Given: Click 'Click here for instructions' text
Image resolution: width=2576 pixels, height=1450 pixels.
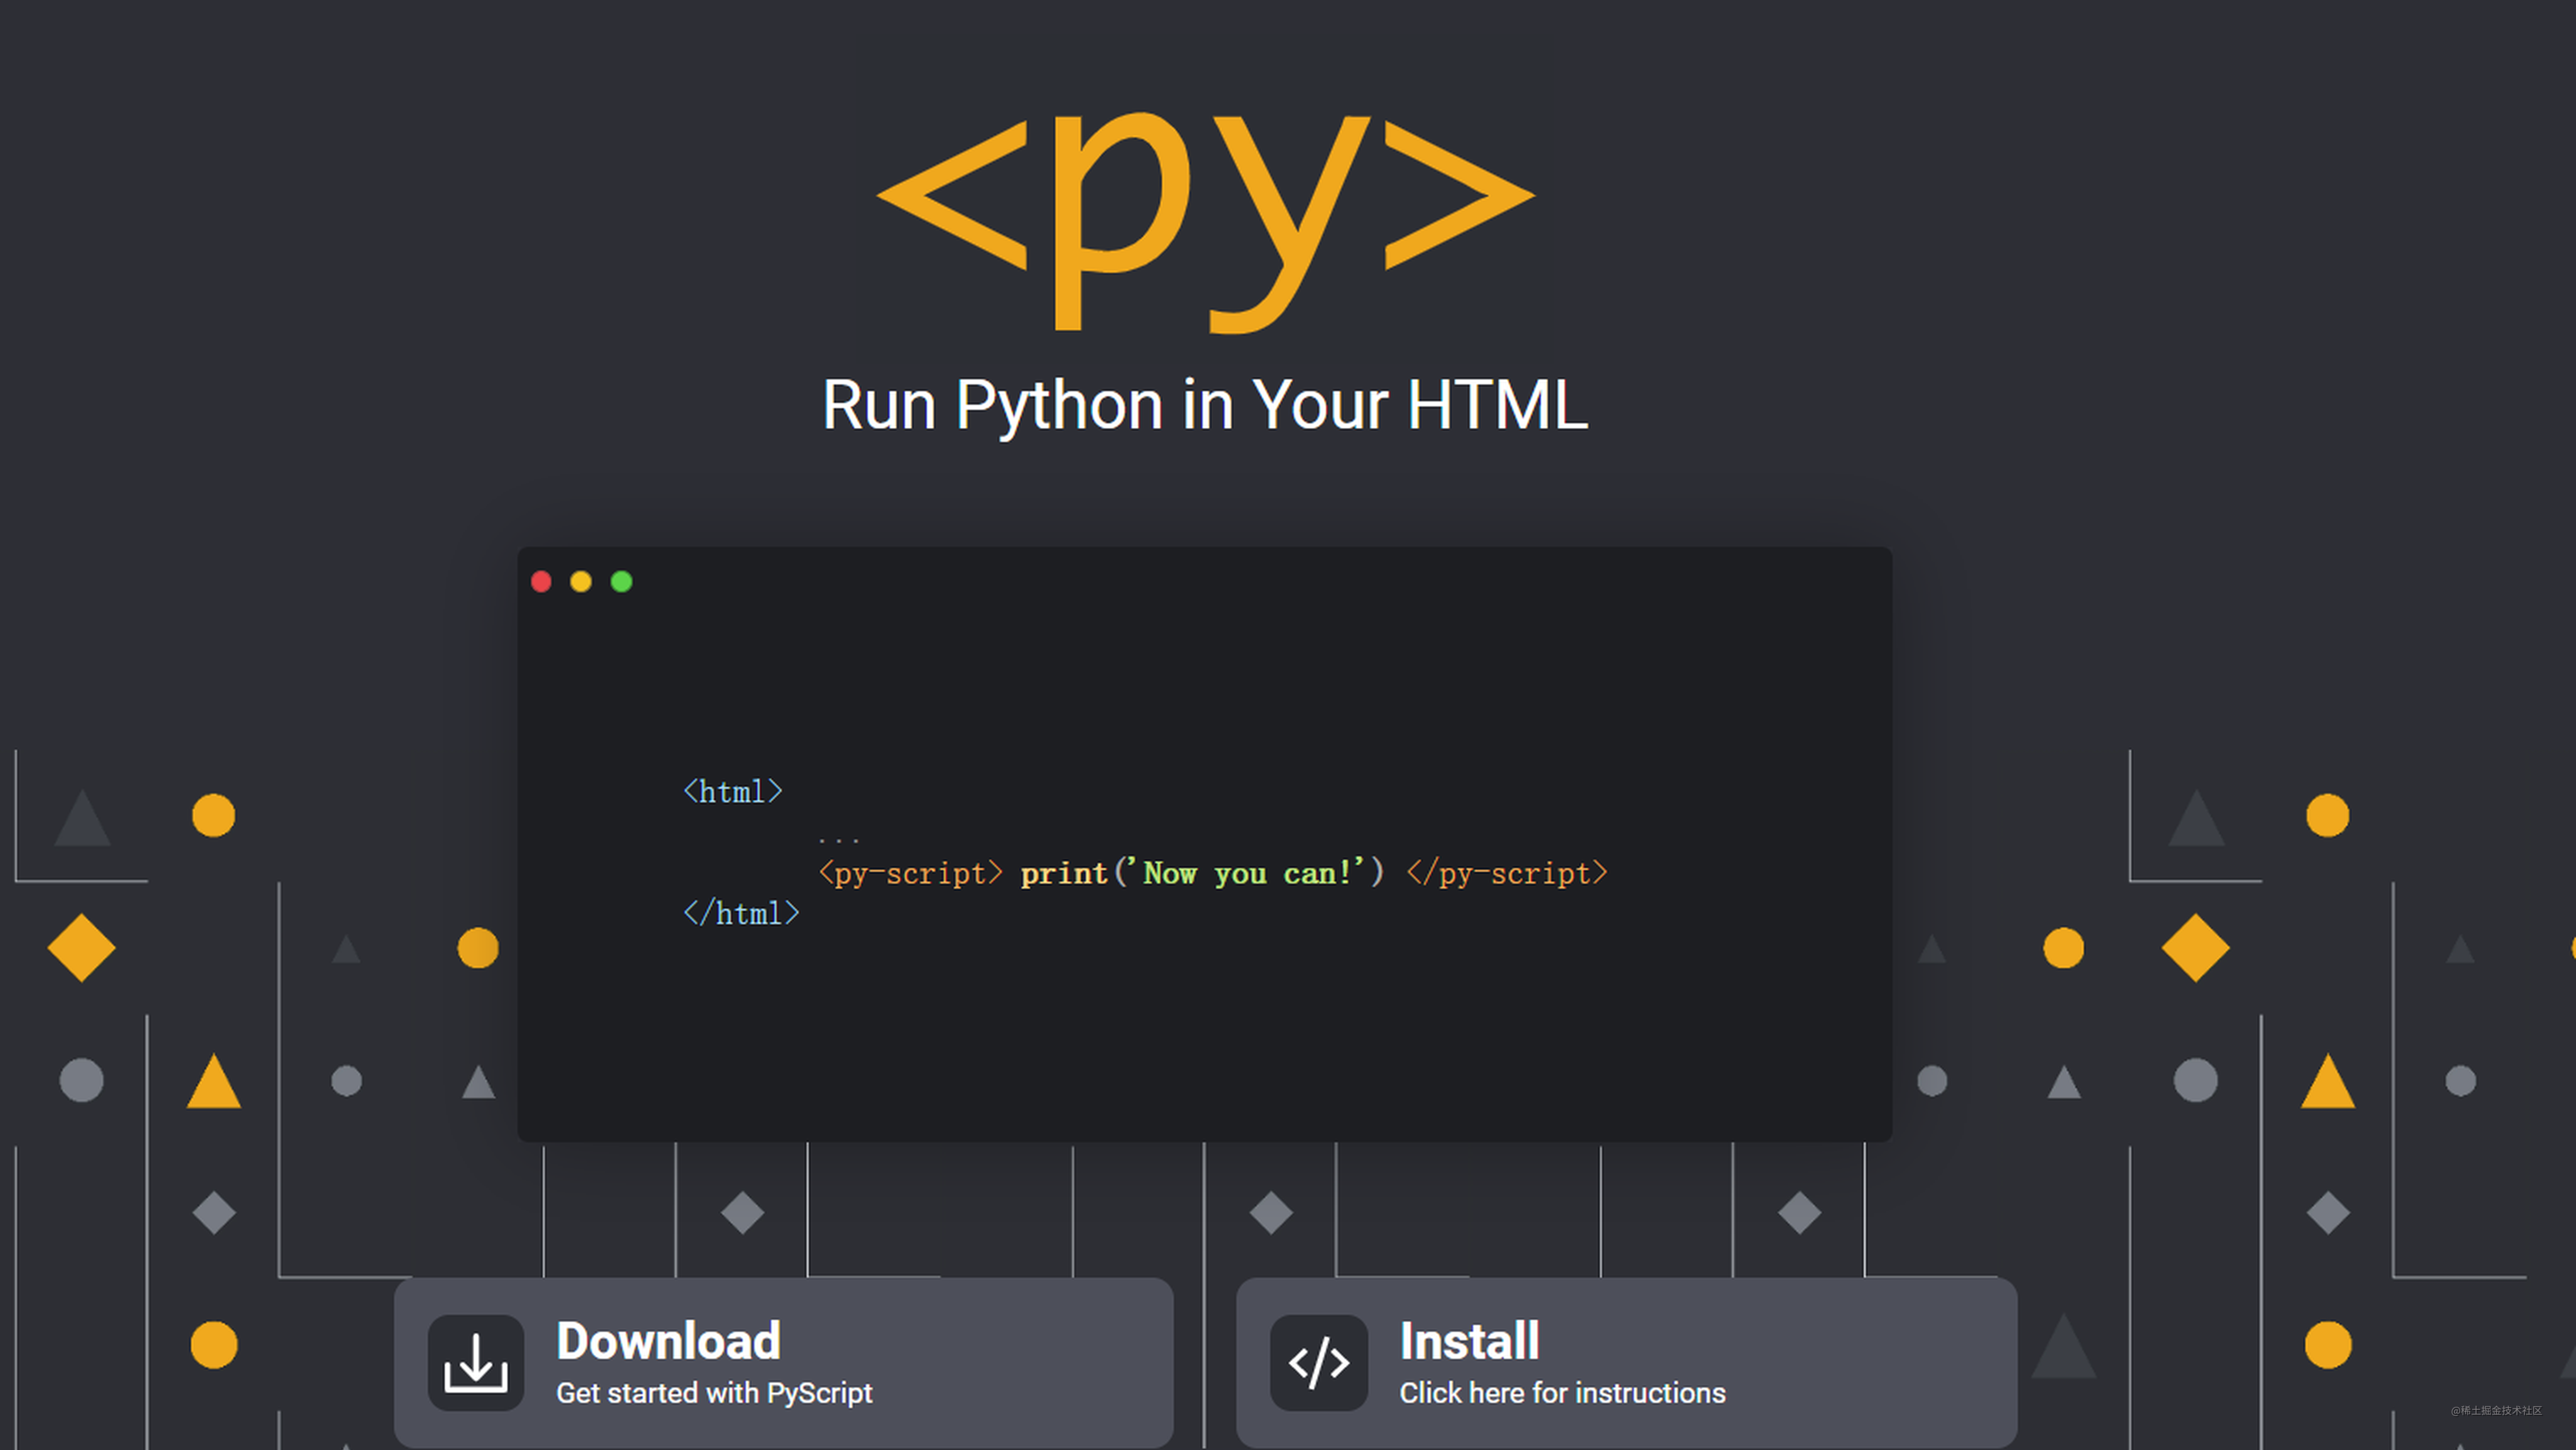Looking at the screenshot, I should click(x=1562, y=1393).
